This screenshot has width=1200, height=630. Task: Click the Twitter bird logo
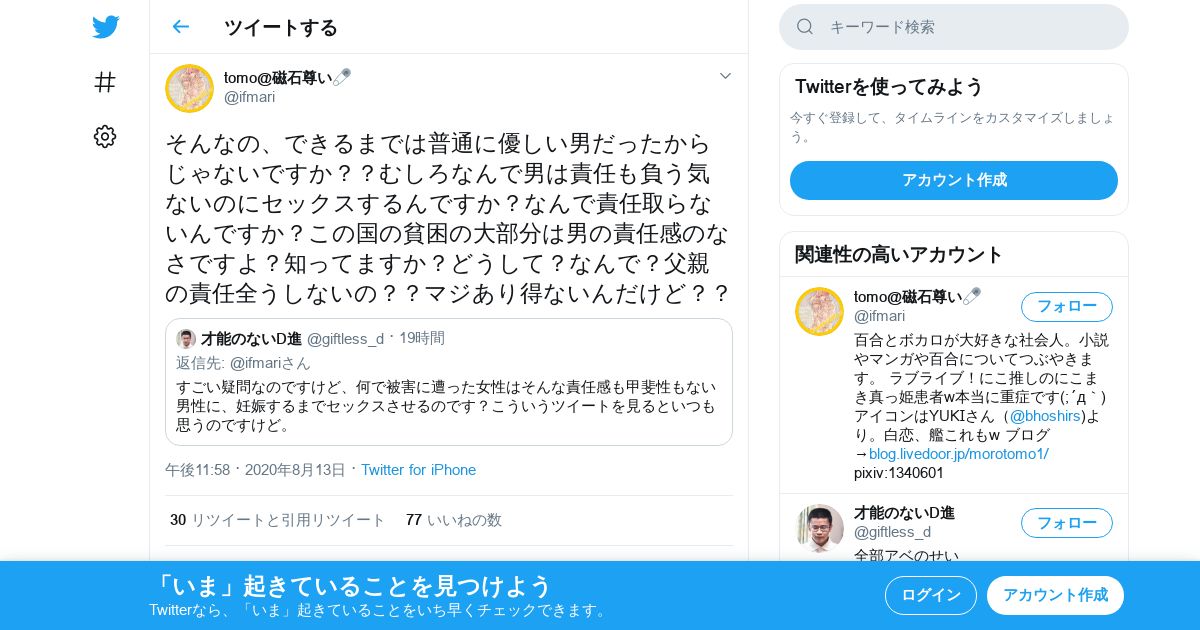coord(105,27)
